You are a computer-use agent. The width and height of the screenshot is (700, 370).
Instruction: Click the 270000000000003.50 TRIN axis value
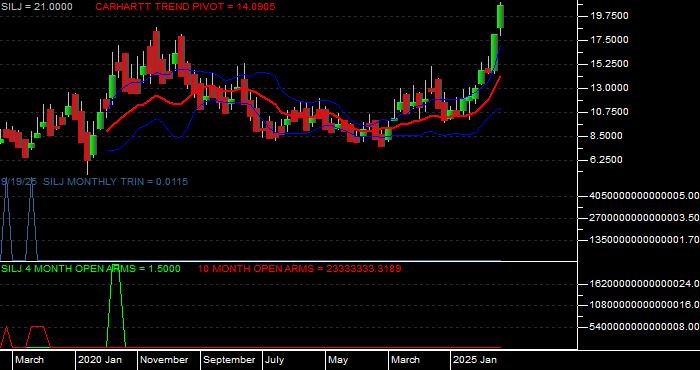pos(645,218)
